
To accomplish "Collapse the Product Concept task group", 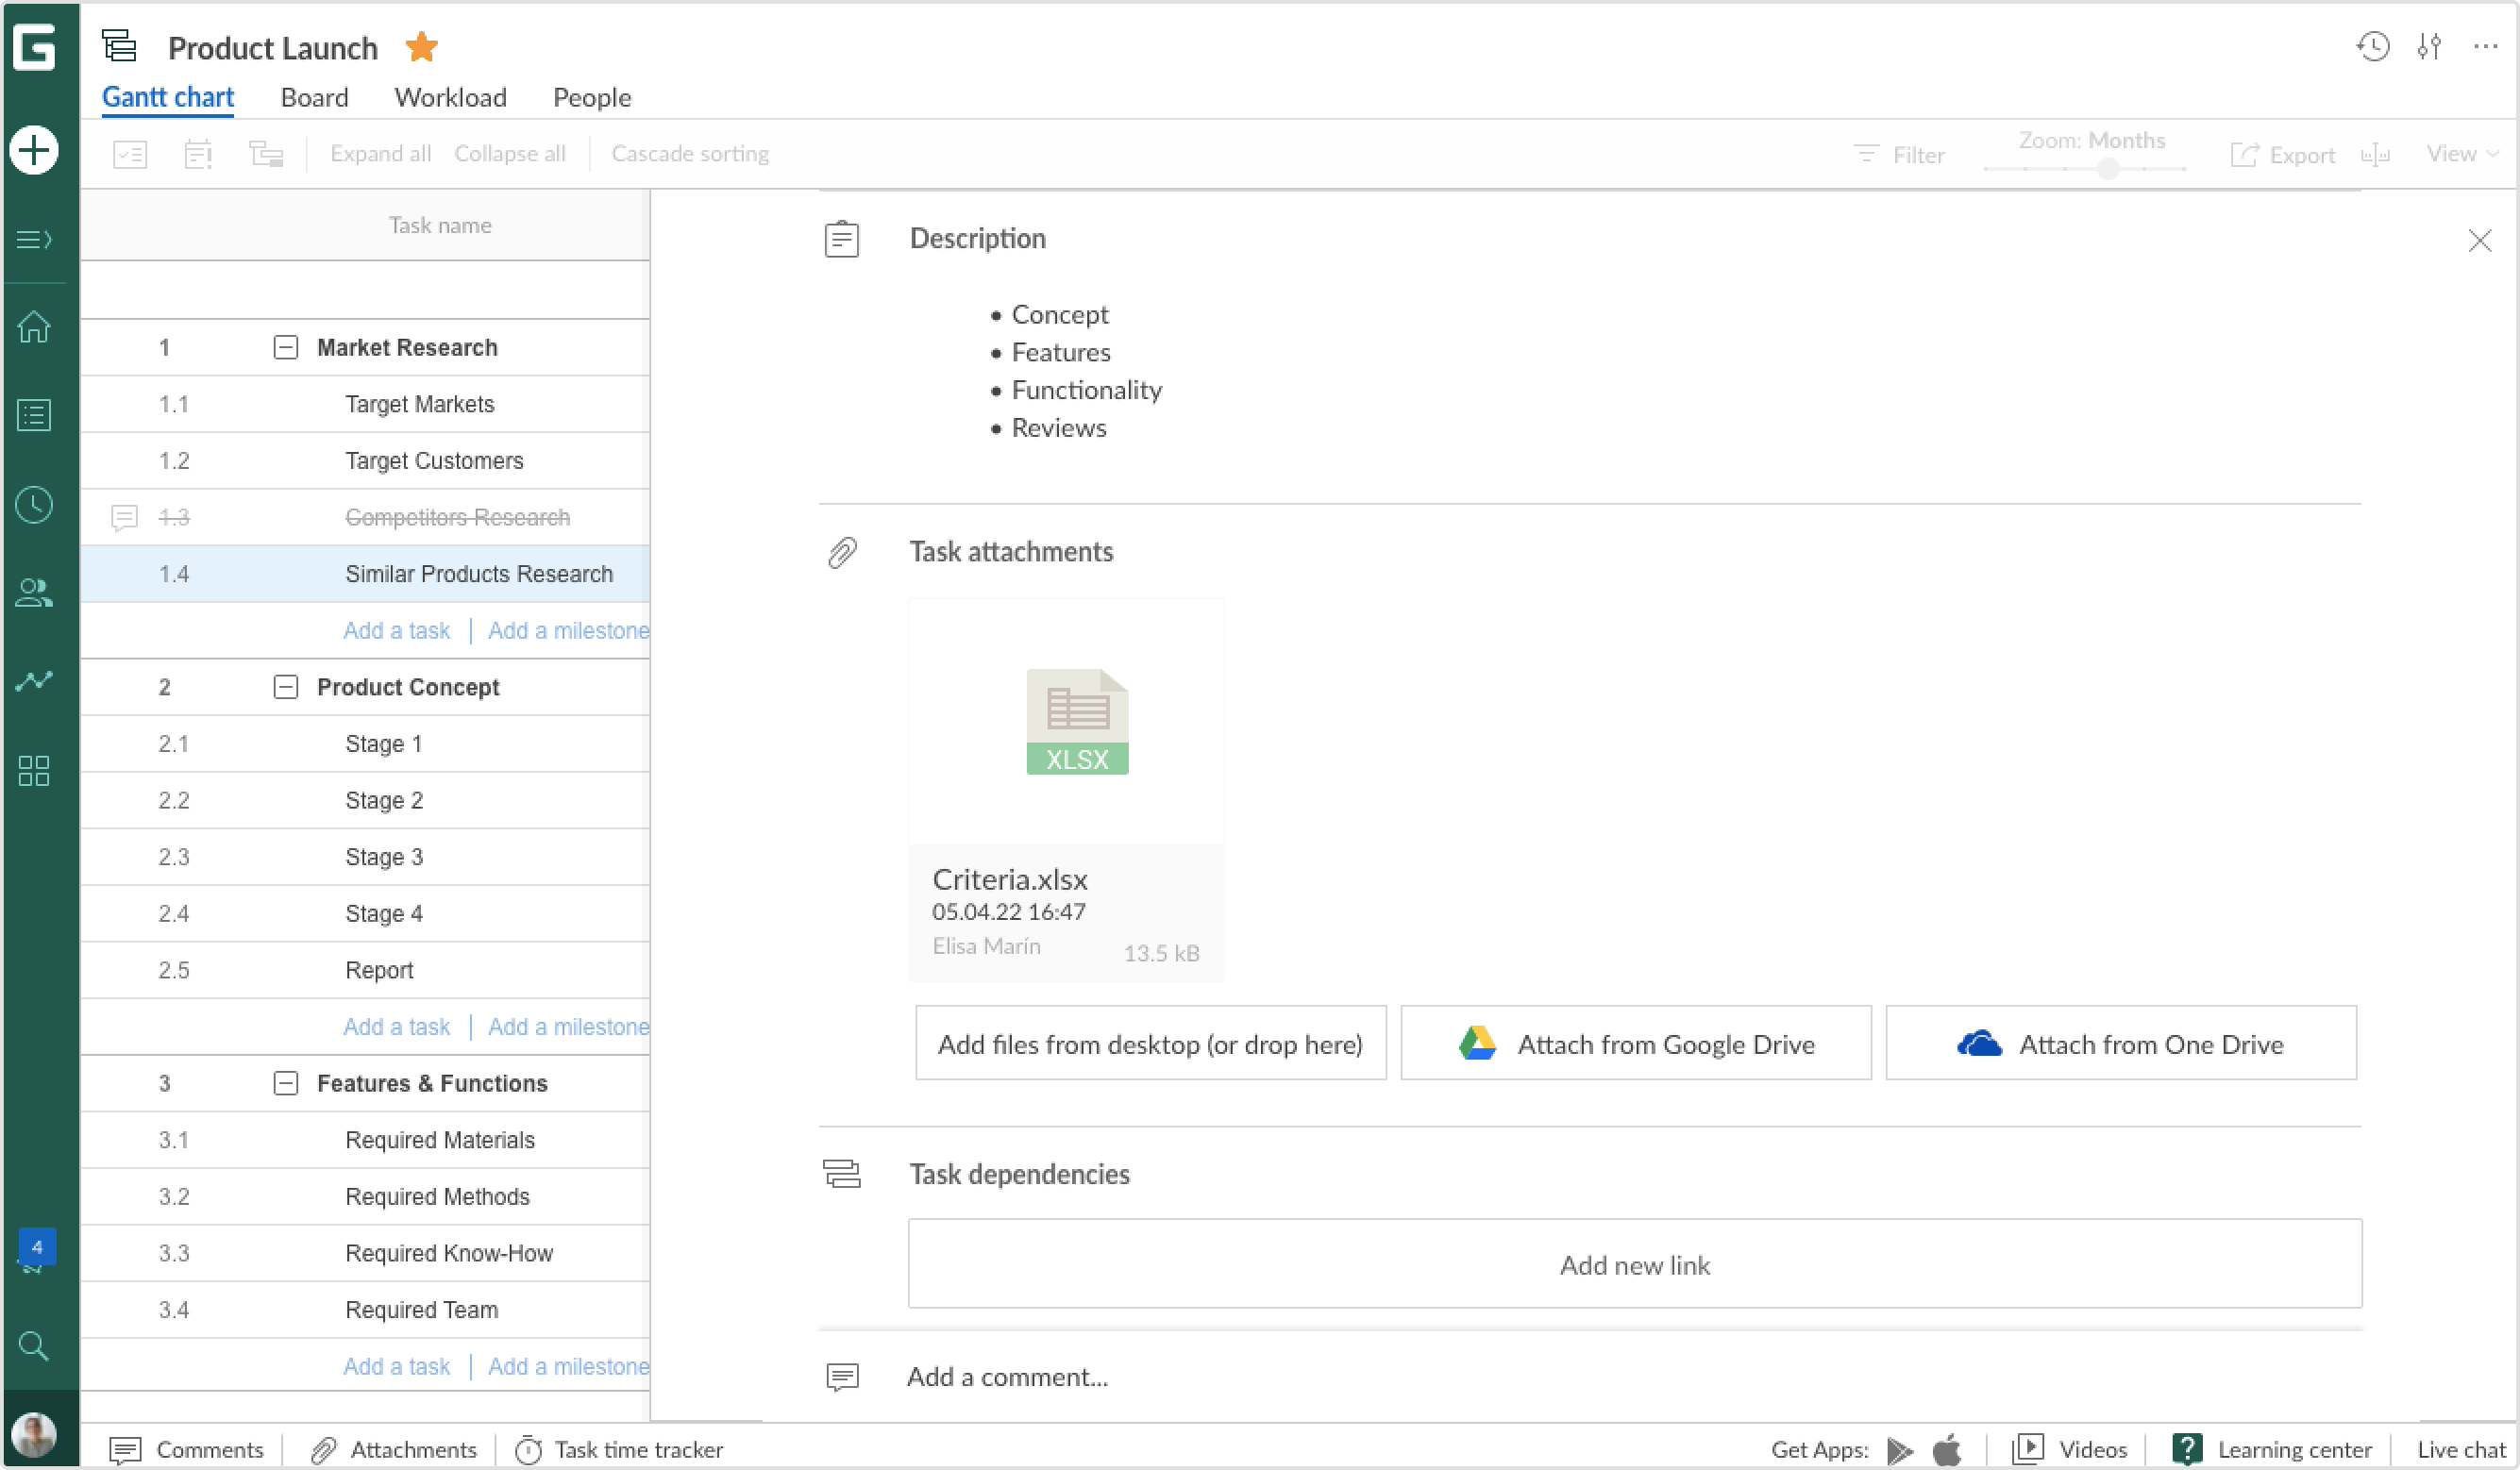I will (285, 687).
